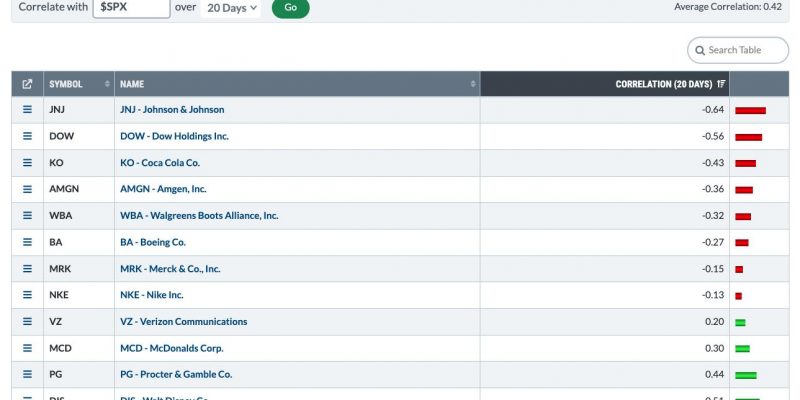Open the VZ - Verizon Communications link
The image size is (800, 400).
click(184, 321)
